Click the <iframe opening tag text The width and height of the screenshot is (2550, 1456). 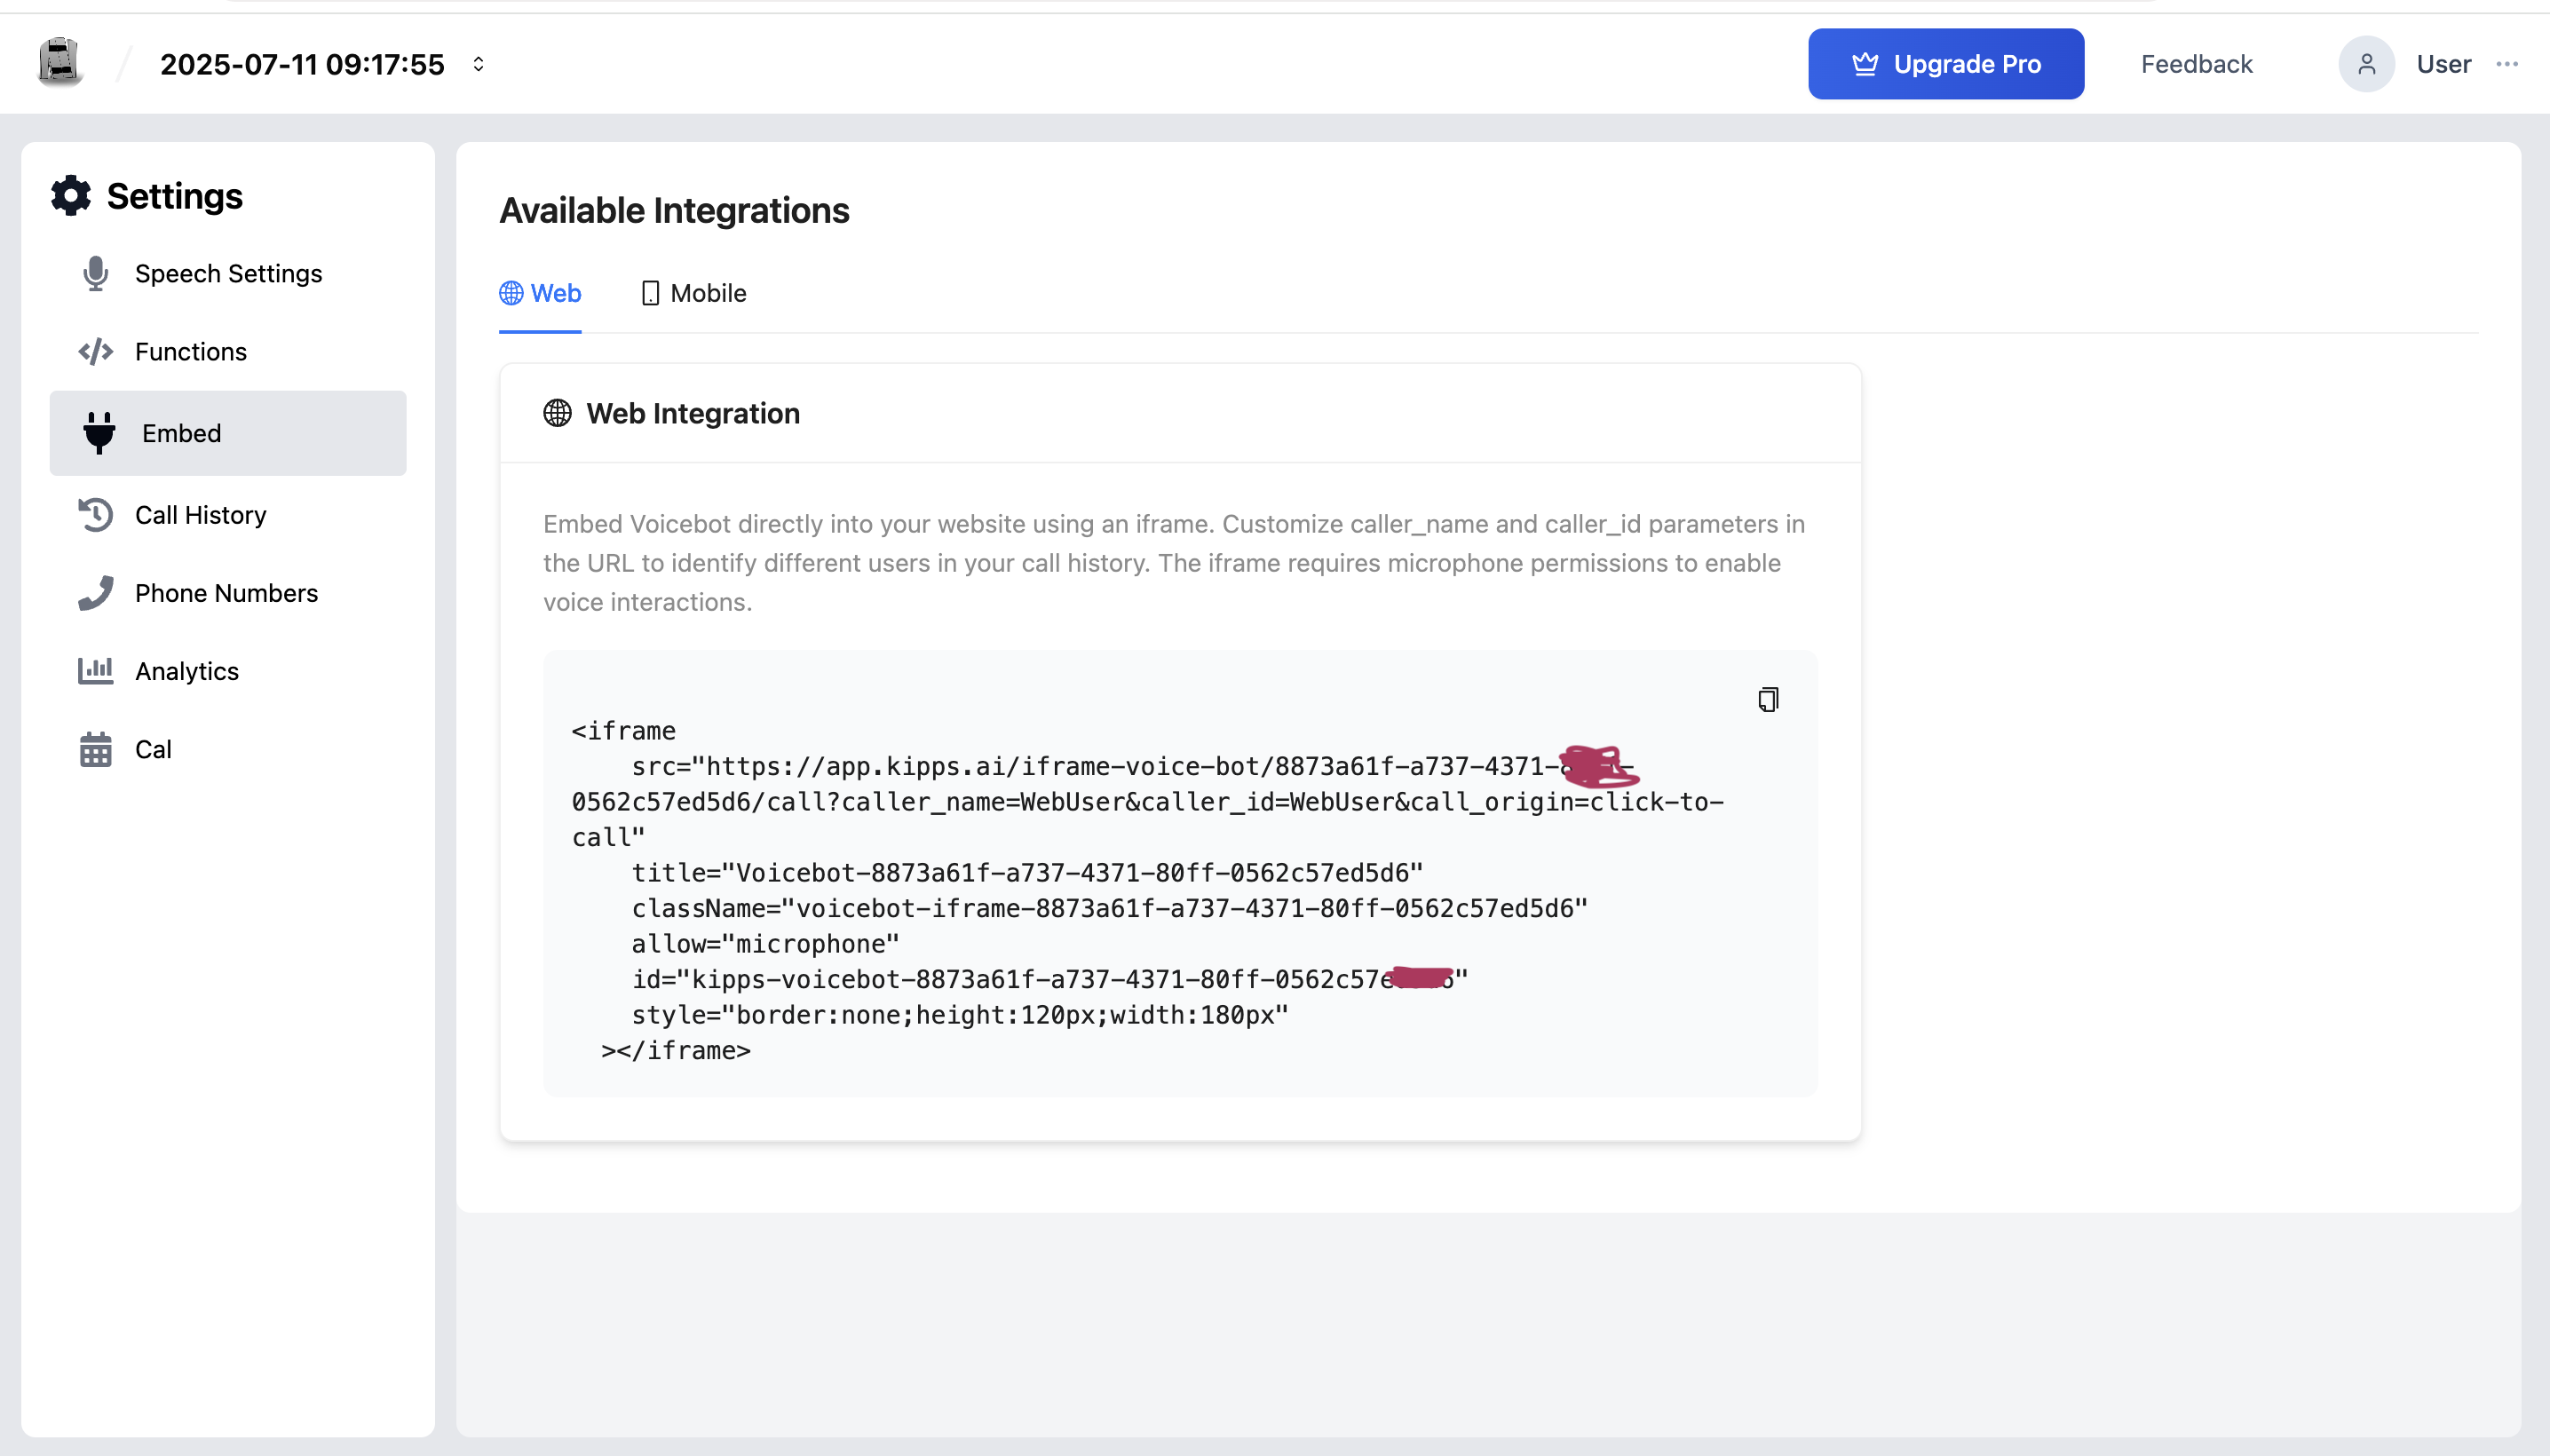coord(623,731)
